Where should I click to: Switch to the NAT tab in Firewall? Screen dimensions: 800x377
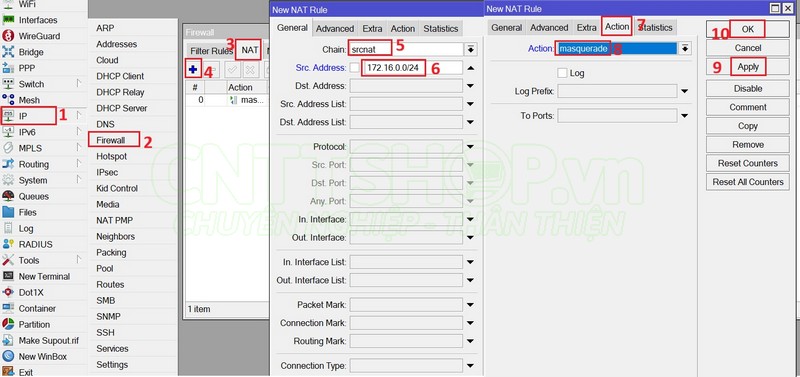pyautogui.click(x=250, y=51)
